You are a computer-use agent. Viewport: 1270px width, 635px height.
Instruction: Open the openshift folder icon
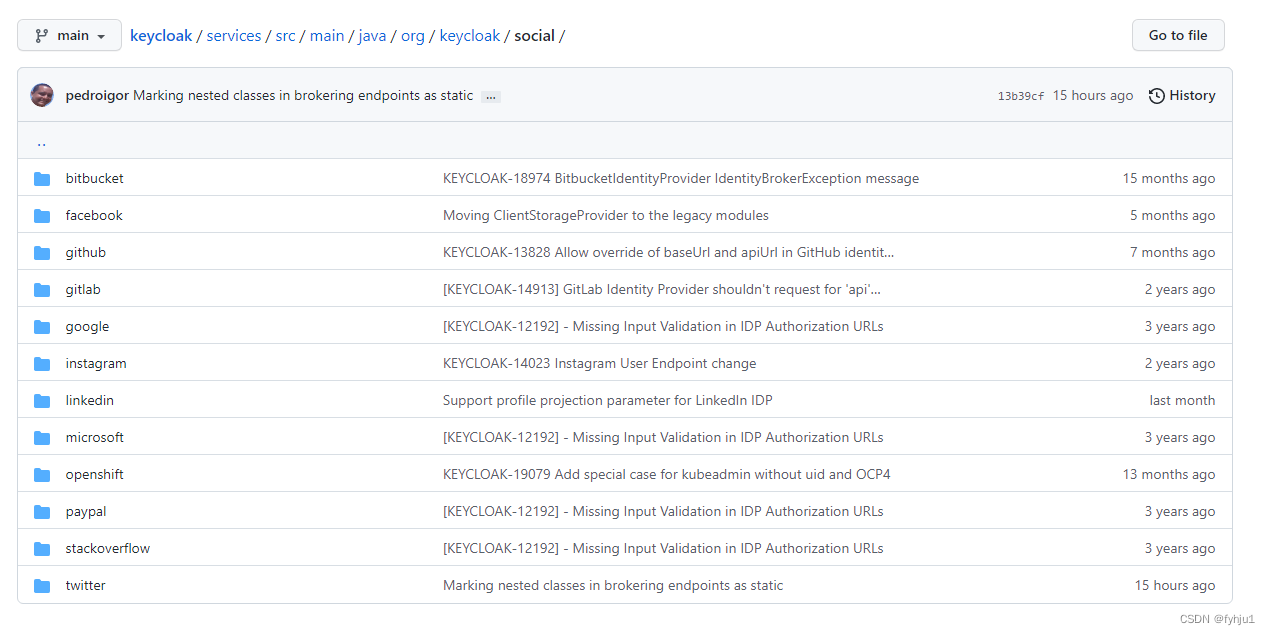(41, 473)
